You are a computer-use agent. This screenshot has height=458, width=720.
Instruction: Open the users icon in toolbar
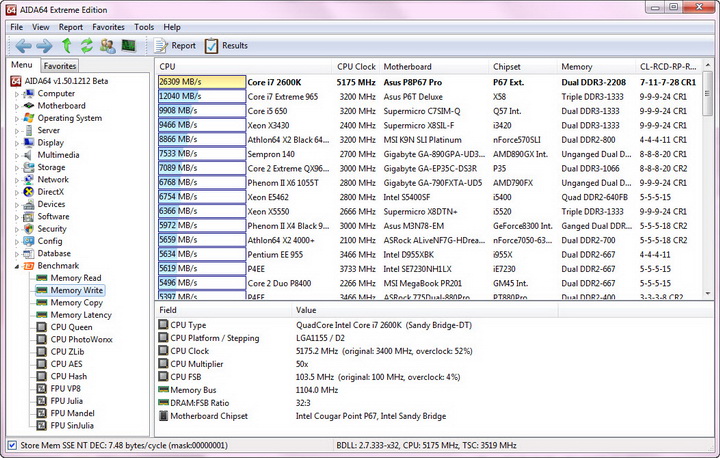click(x=107, y=45)
